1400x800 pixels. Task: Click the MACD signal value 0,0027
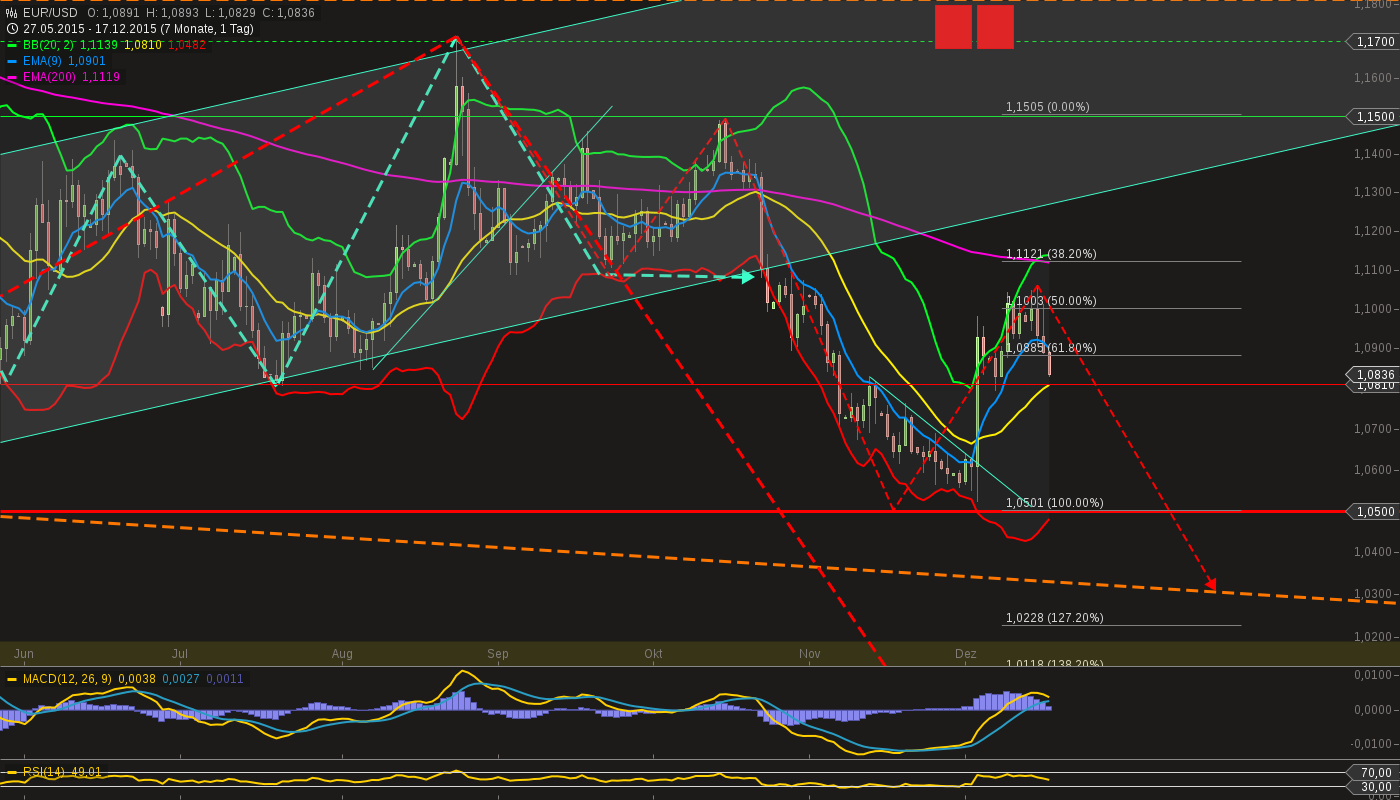click(x=181, y=679)
